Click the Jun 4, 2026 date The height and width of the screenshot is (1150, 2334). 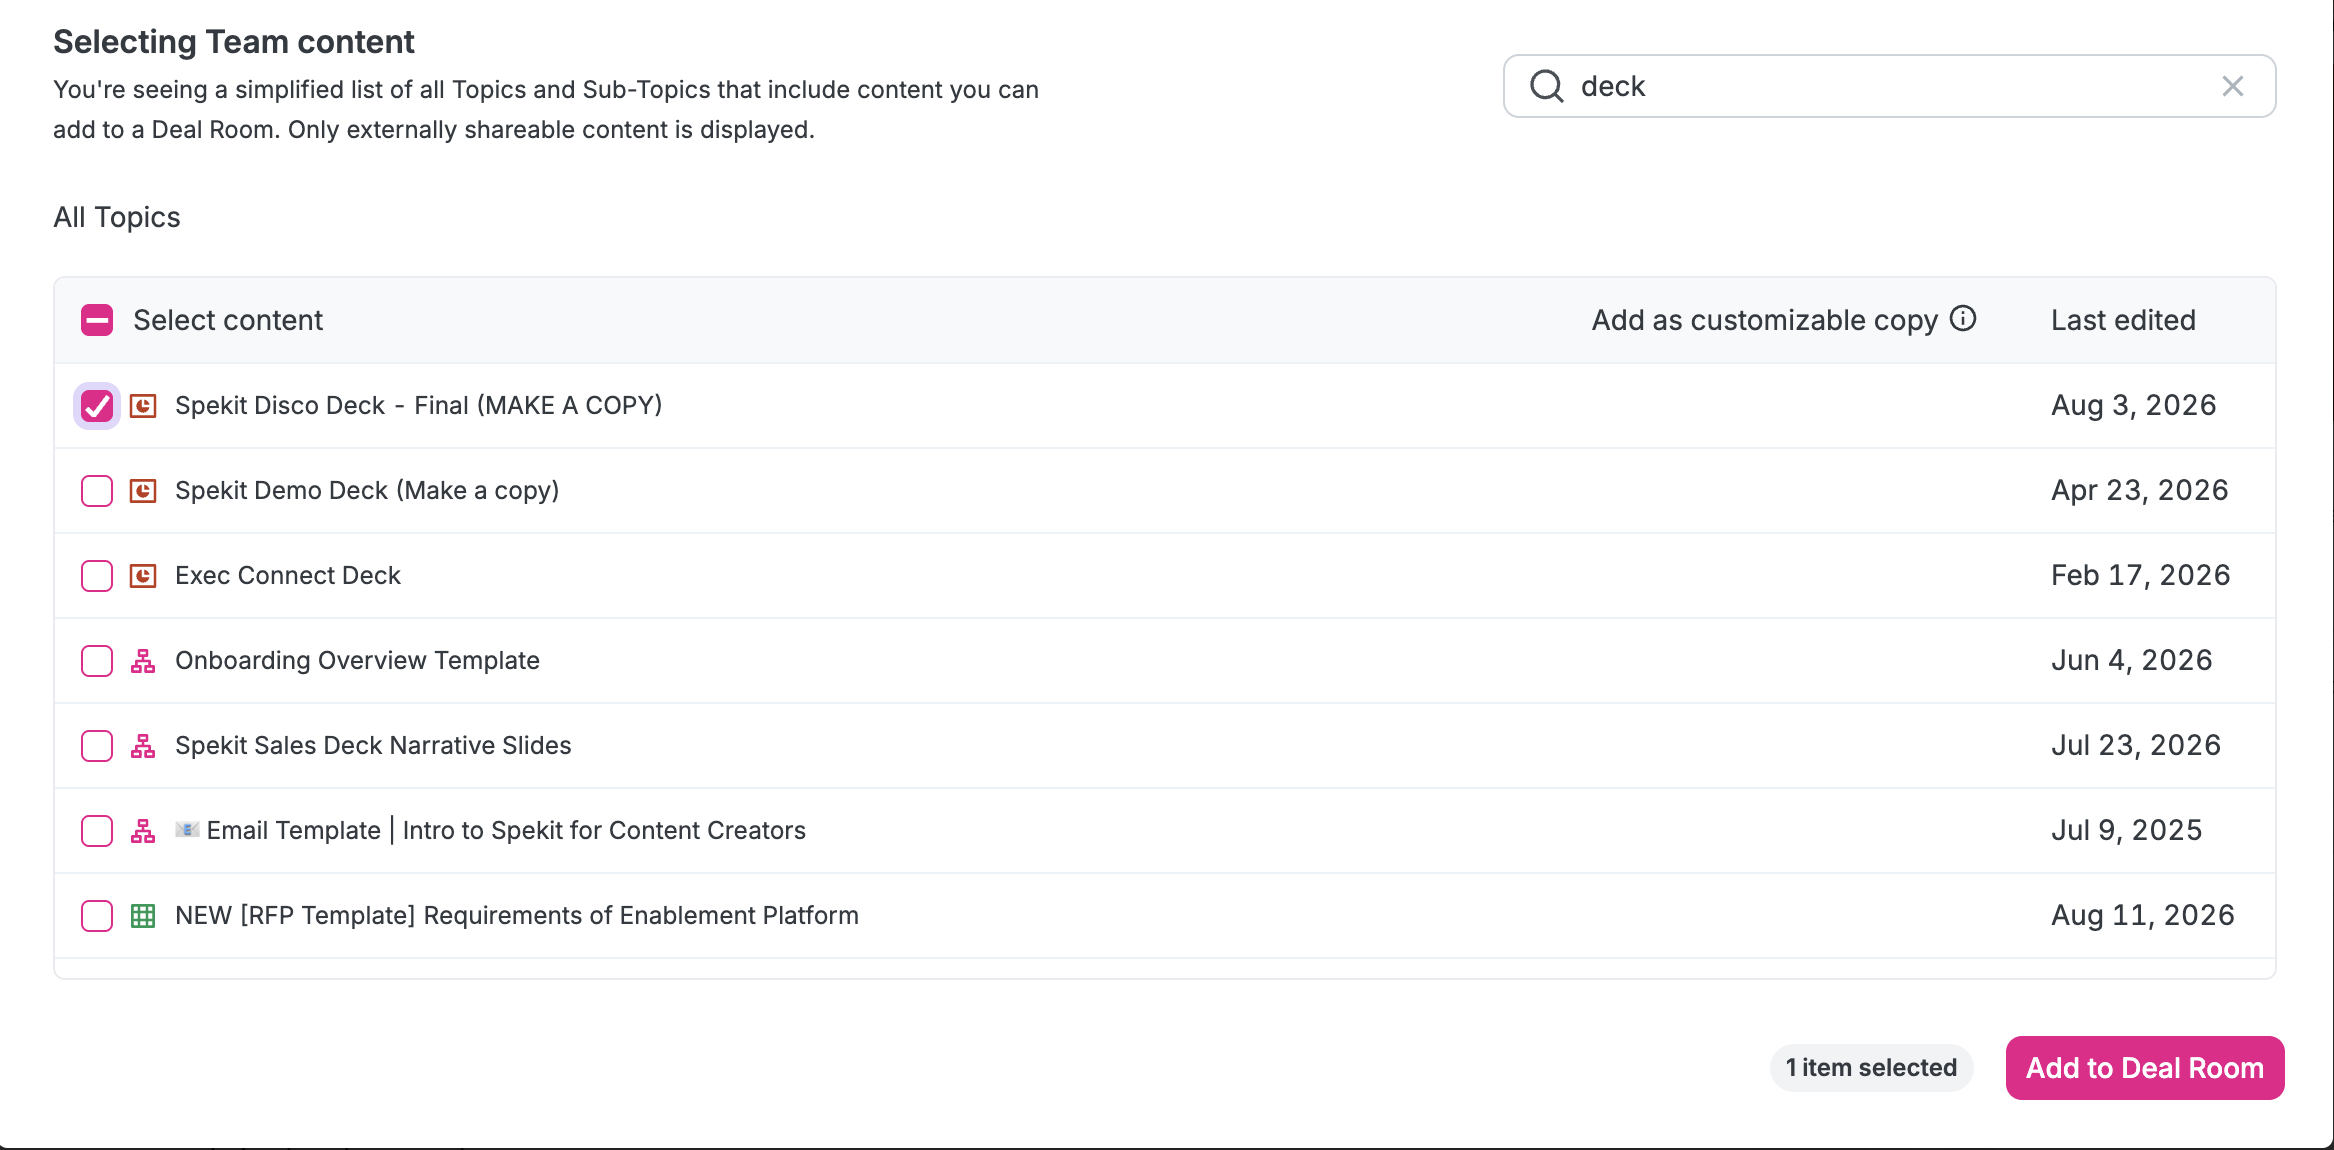pyautogui.click(x=2132, y=660)
